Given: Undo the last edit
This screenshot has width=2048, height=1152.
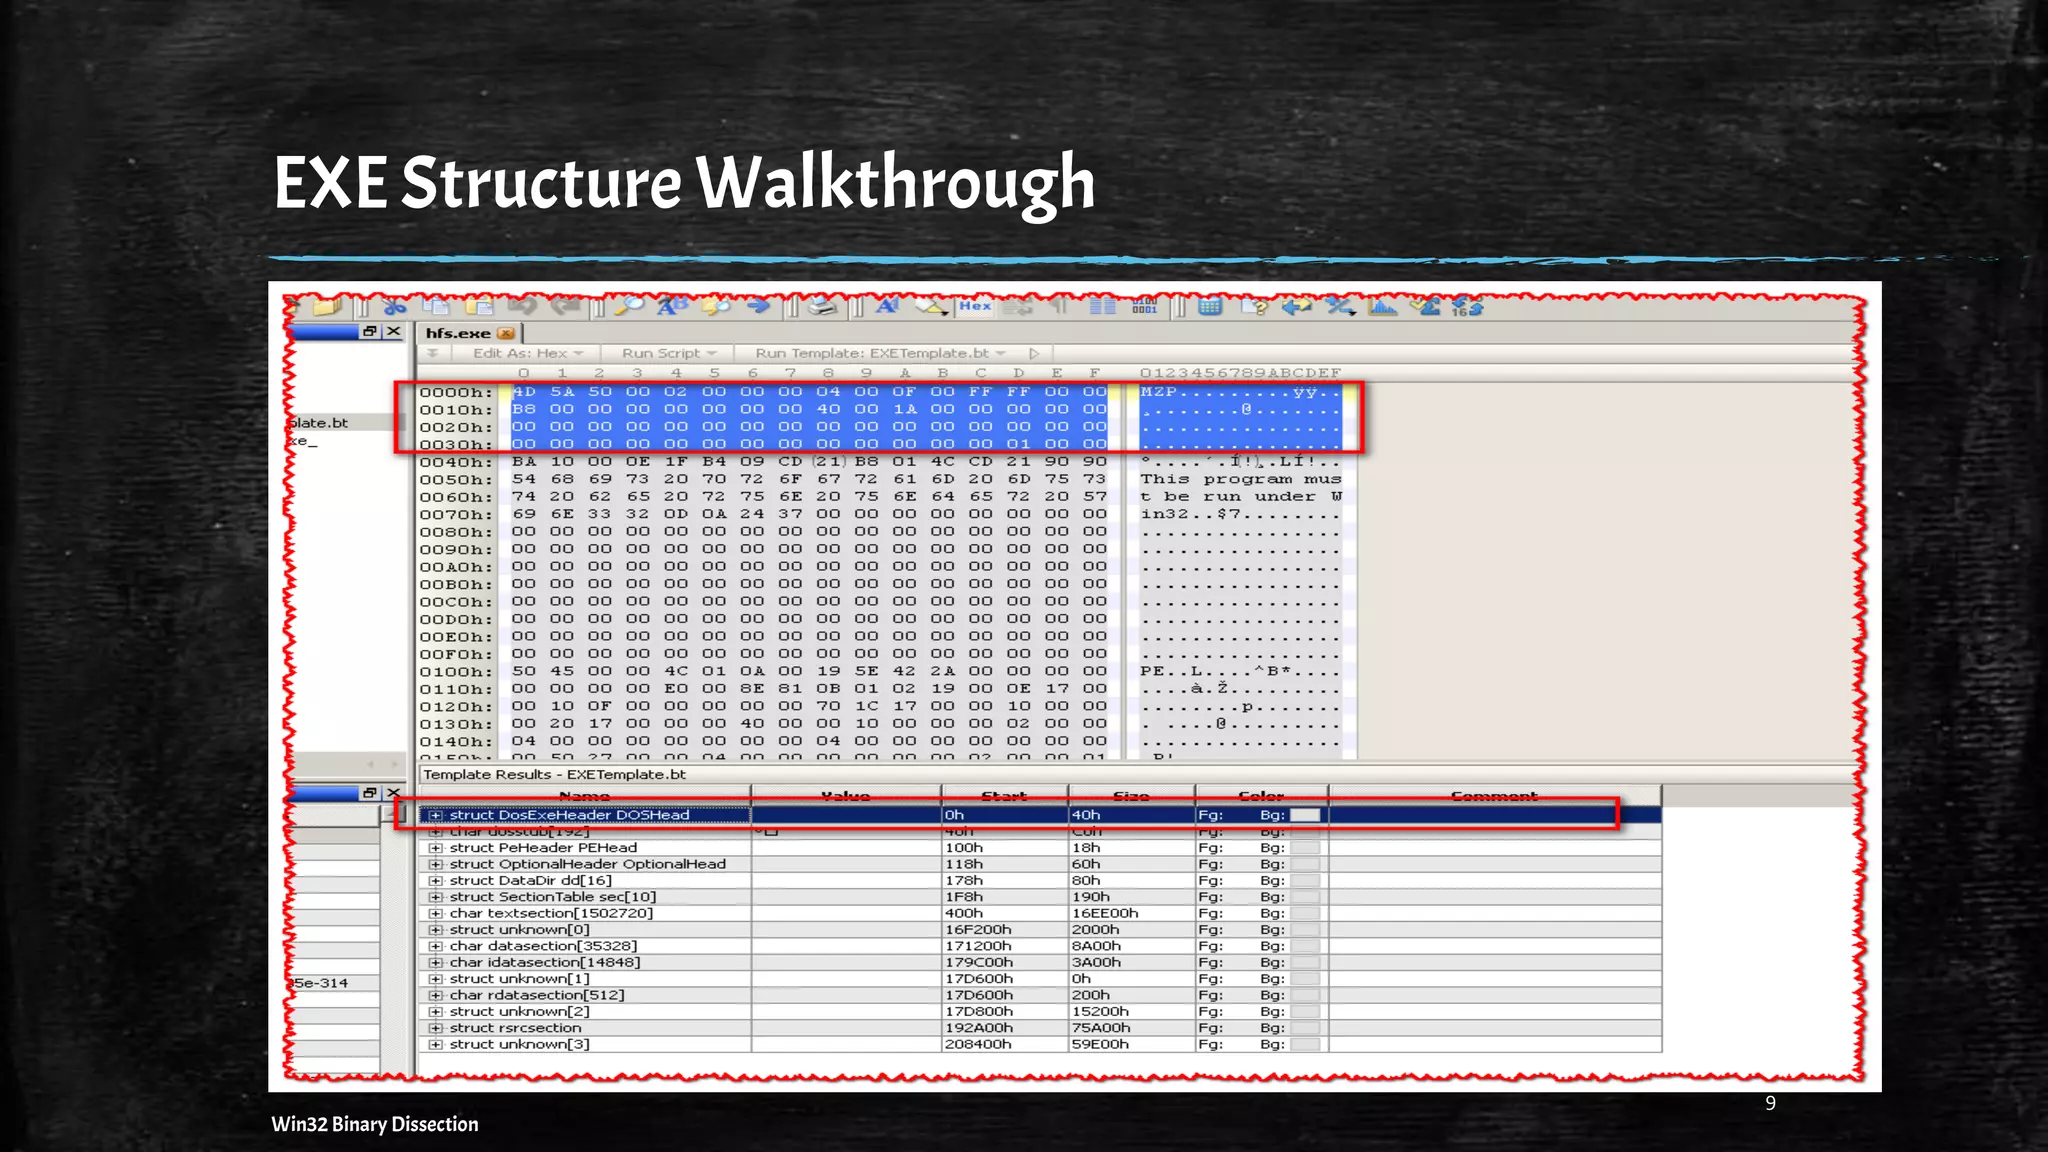Looking at the screenshot, I should (x=523, y=306).
